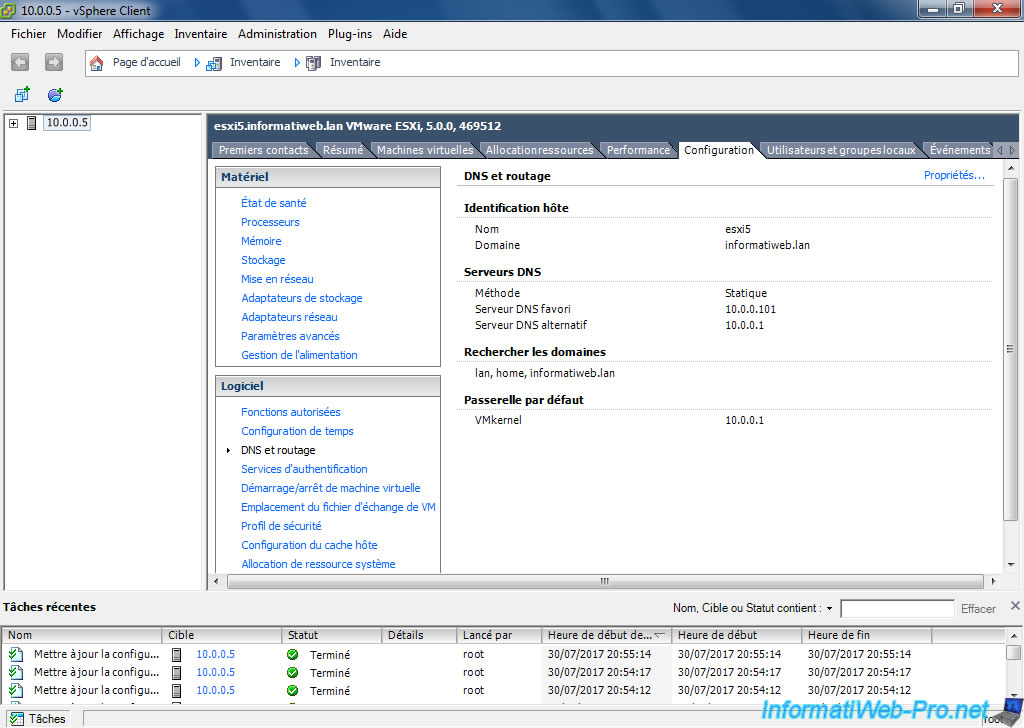
Task: Open the Aide menu
Action: pos(394,34)
